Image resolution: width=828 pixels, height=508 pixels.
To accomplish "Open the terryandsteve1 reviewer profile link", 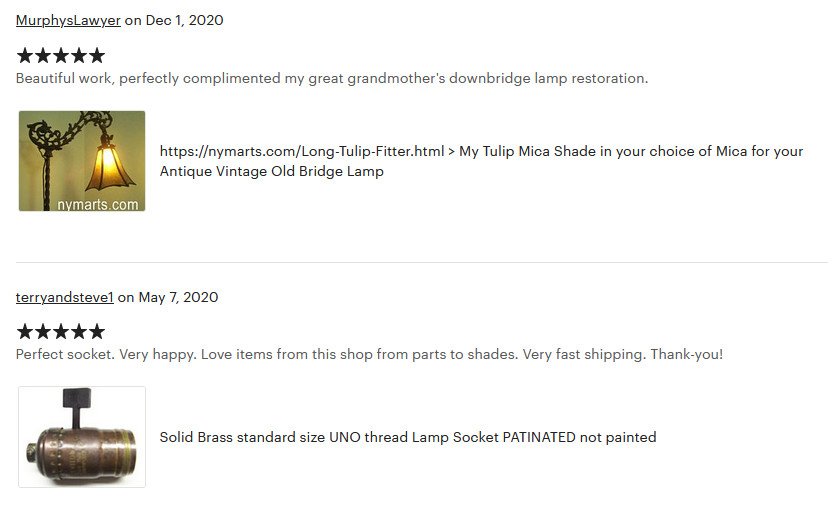I will [64, 297].
